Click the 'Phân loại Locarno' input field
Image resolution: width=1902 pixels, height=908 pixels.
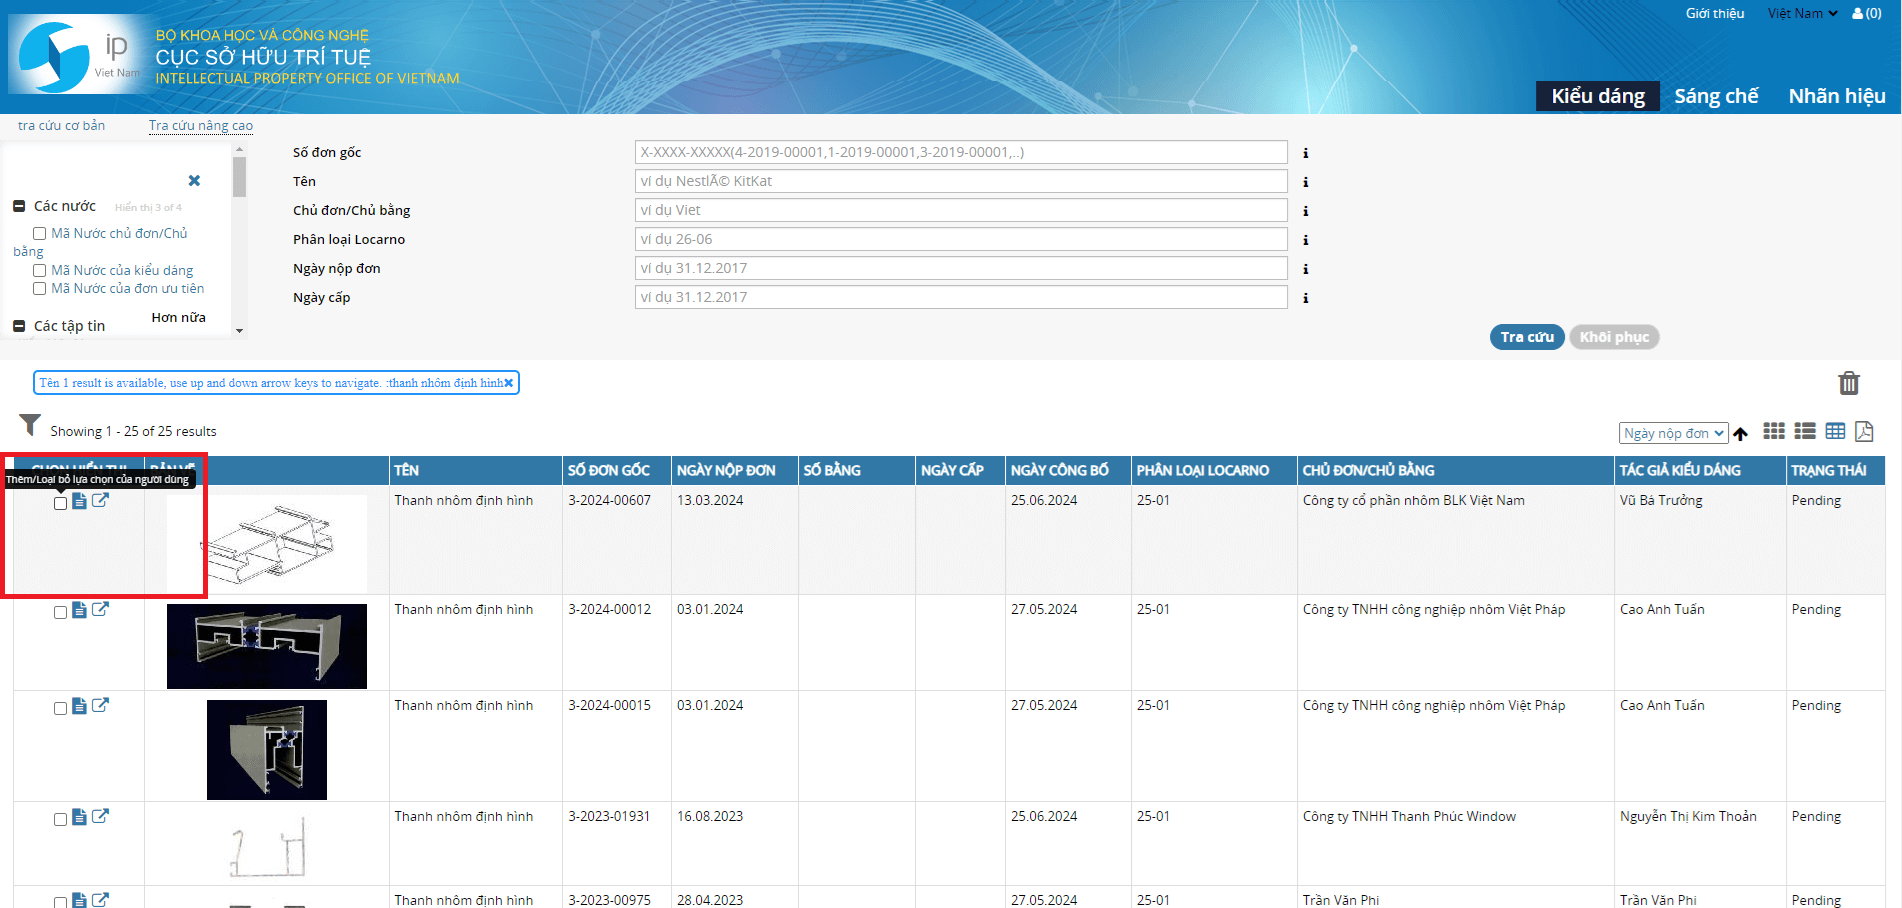960,239
